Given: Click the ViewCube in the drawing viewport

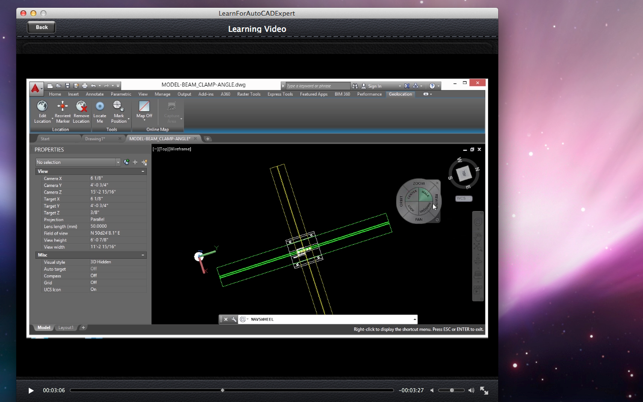Looking at the screenshot, I should [x=463, y=174].
